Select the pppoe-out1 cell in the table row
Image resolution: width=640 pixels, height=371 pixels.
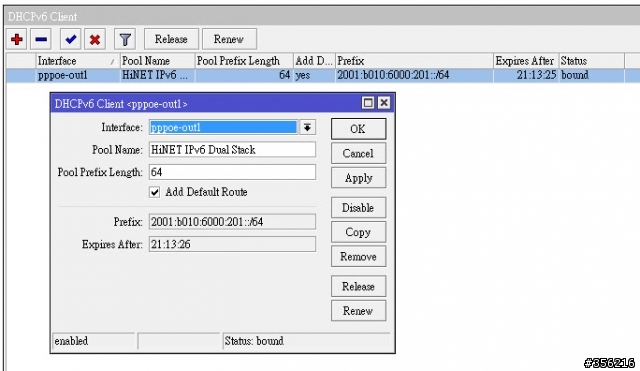click(x=78, y=76)
